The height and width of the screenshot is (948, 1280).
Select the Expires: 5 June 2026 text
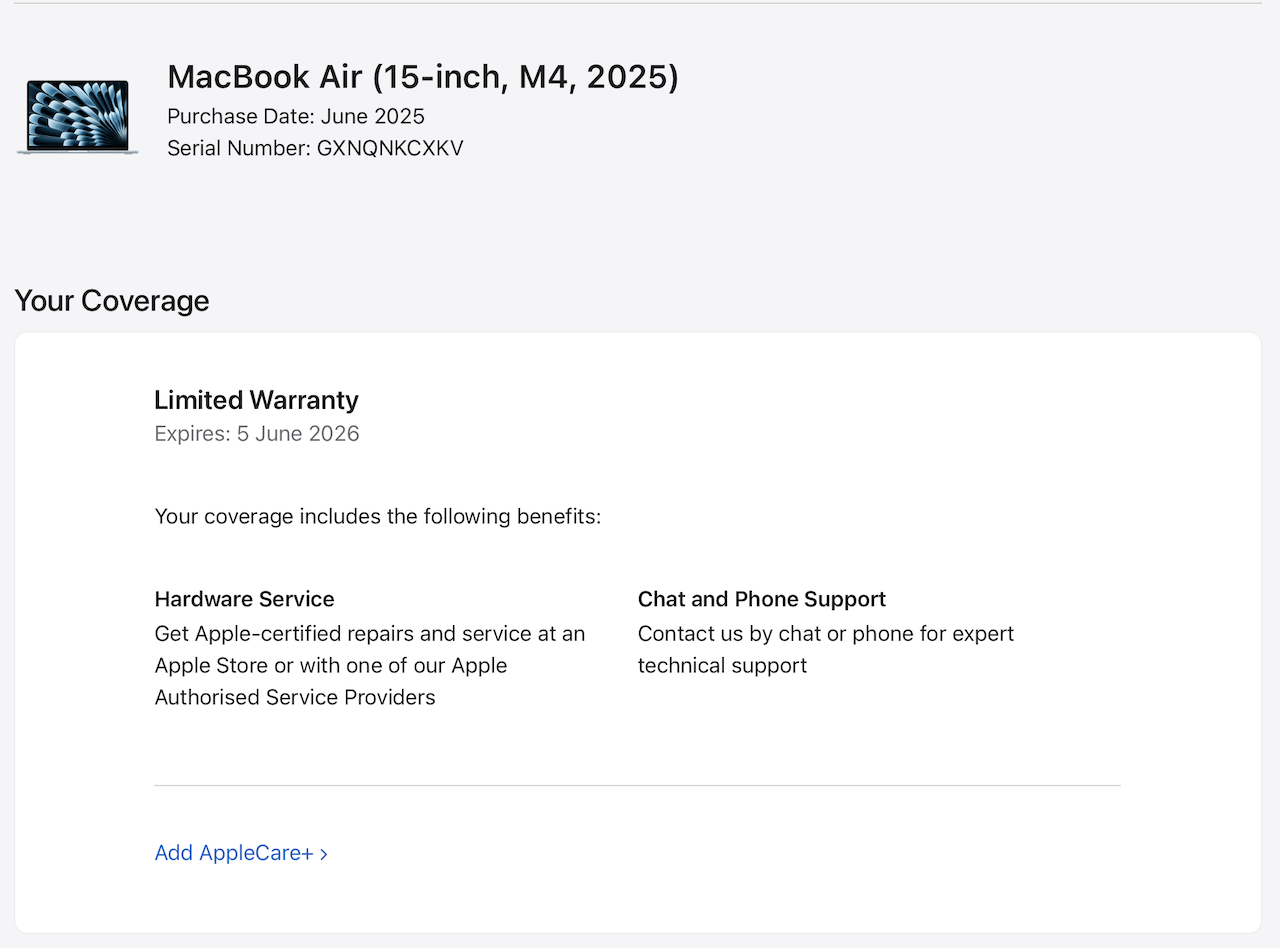pos(257,434)
